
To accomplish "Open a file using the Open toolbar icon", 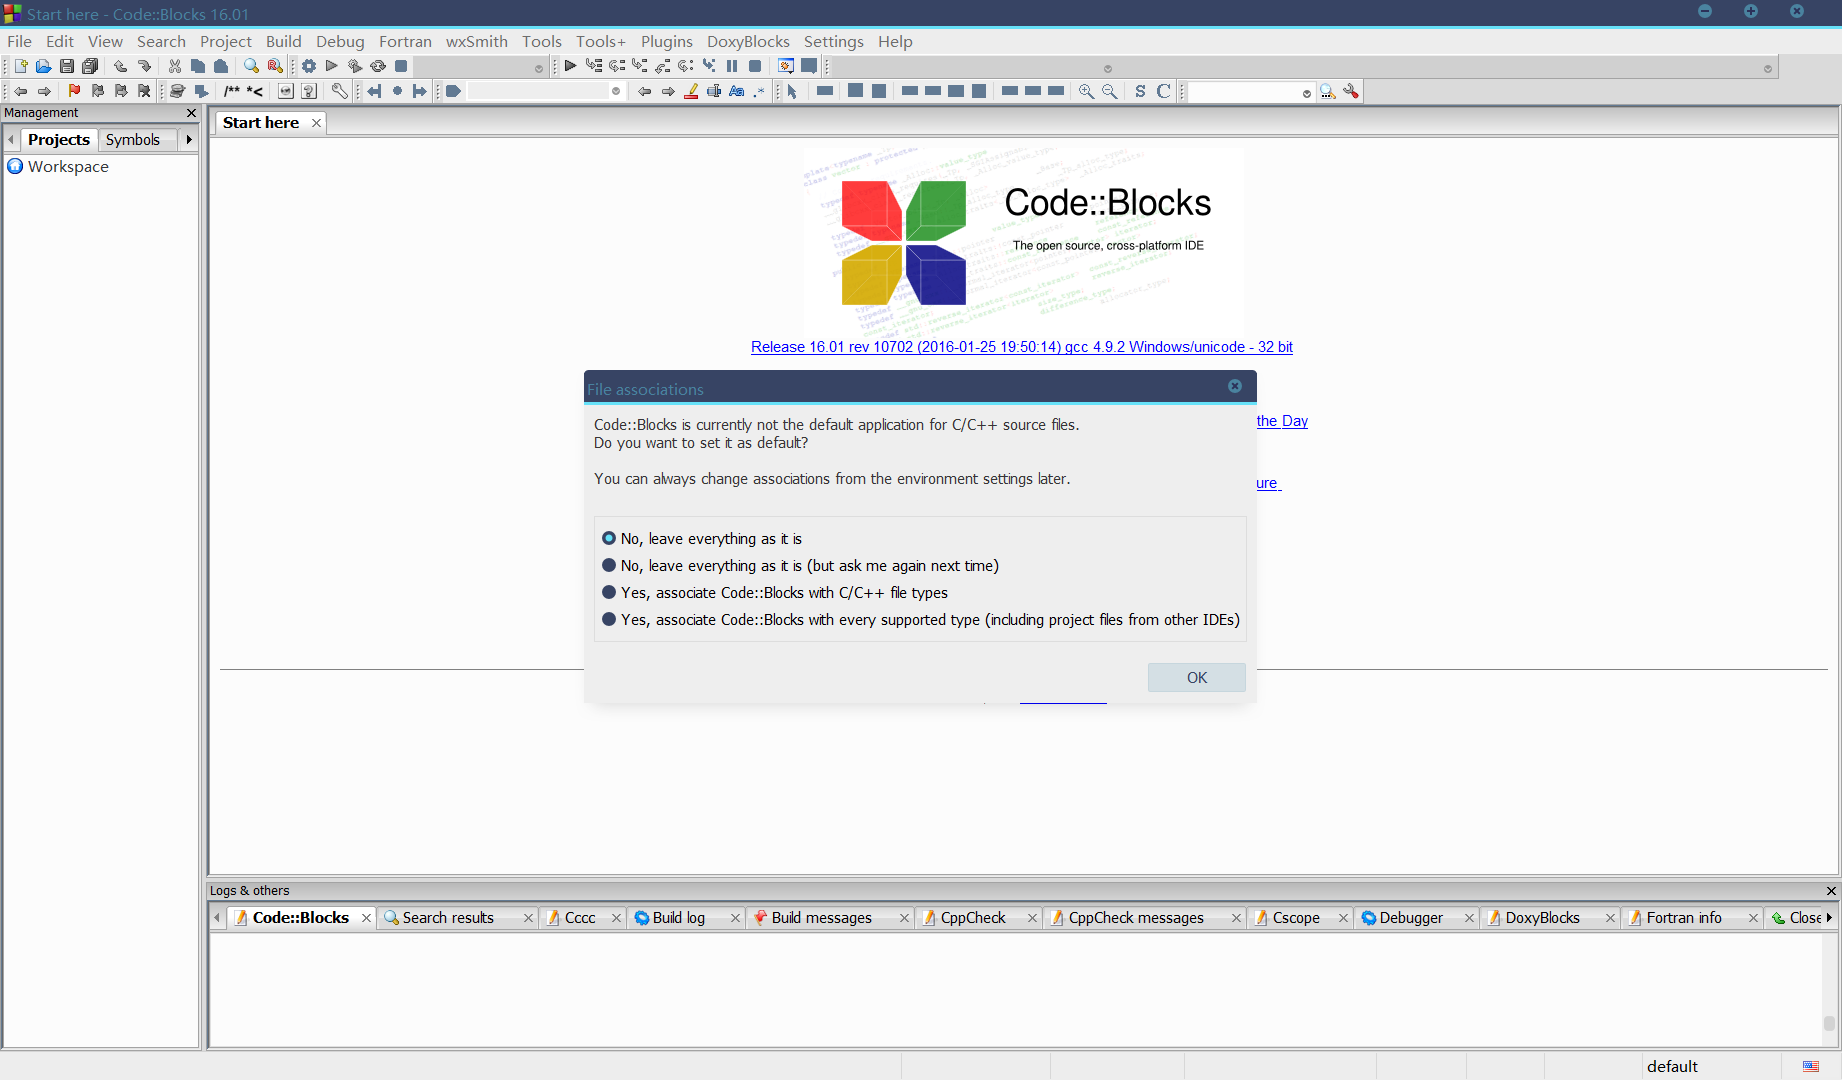I will pyautogui.click(x=44, y=66).
